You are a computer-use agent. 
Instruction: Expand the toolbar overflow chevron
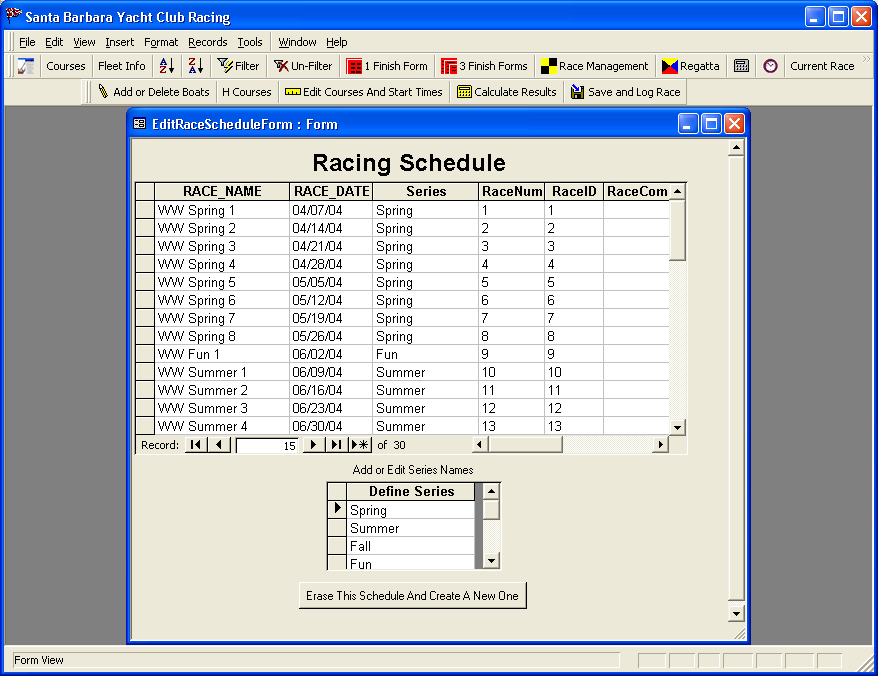[866, 59]
